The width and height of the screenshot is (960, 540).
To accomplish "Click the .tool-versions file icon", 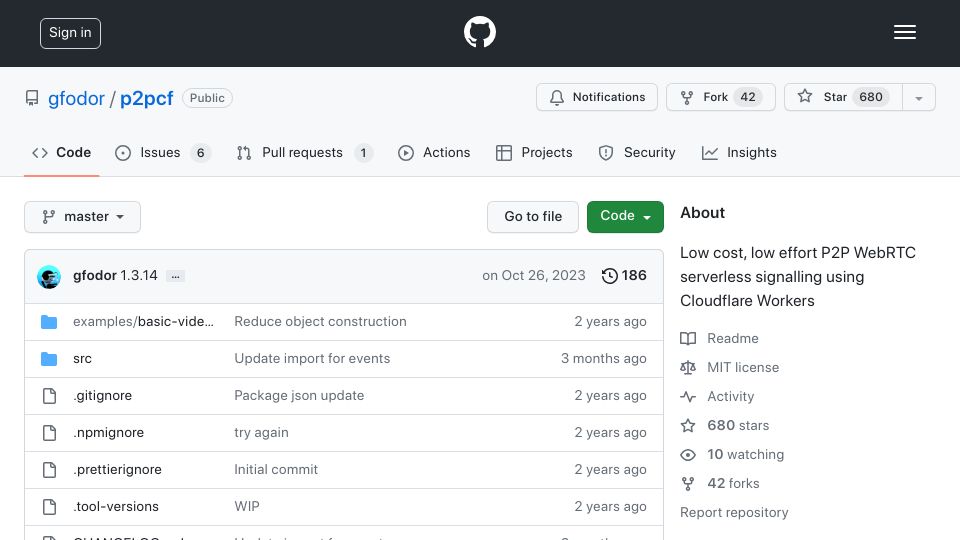I will 50,507.
